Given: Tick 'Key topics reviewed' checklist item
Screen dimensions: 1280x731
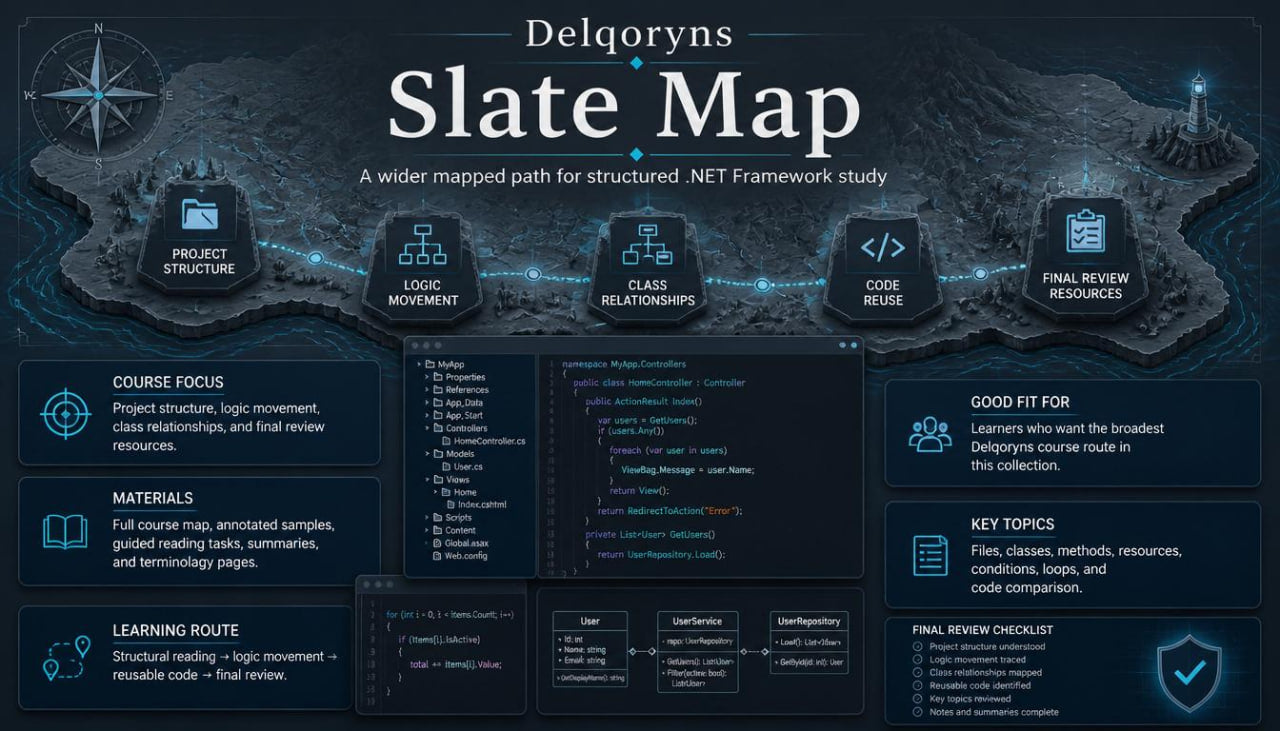Looking at the screenshot, I should click(918, 699).
